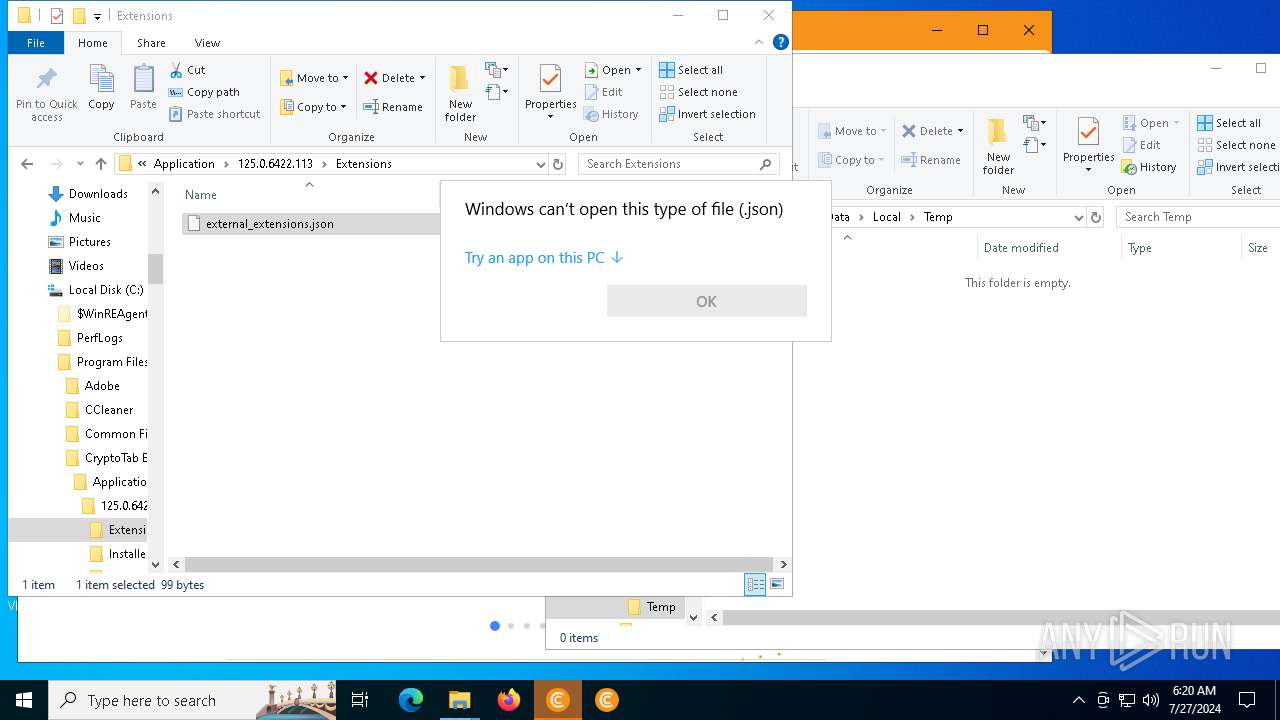Click Date modified column in Temp window
Screen dimensions: 1280x720
click(1021, 248)
